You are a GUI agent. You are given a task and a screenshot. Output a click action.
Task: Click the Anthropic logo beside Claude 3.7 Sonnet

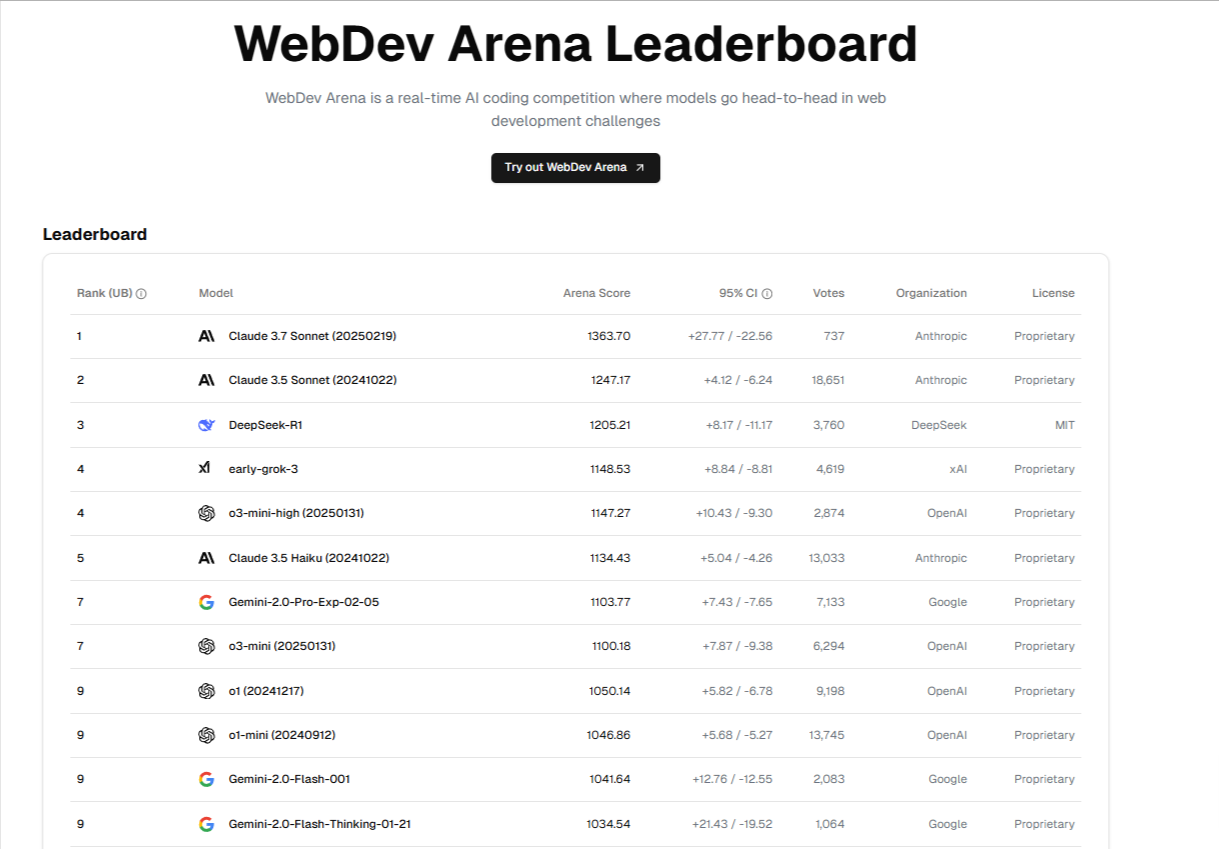pyautogui.click(x=207, y=336)
